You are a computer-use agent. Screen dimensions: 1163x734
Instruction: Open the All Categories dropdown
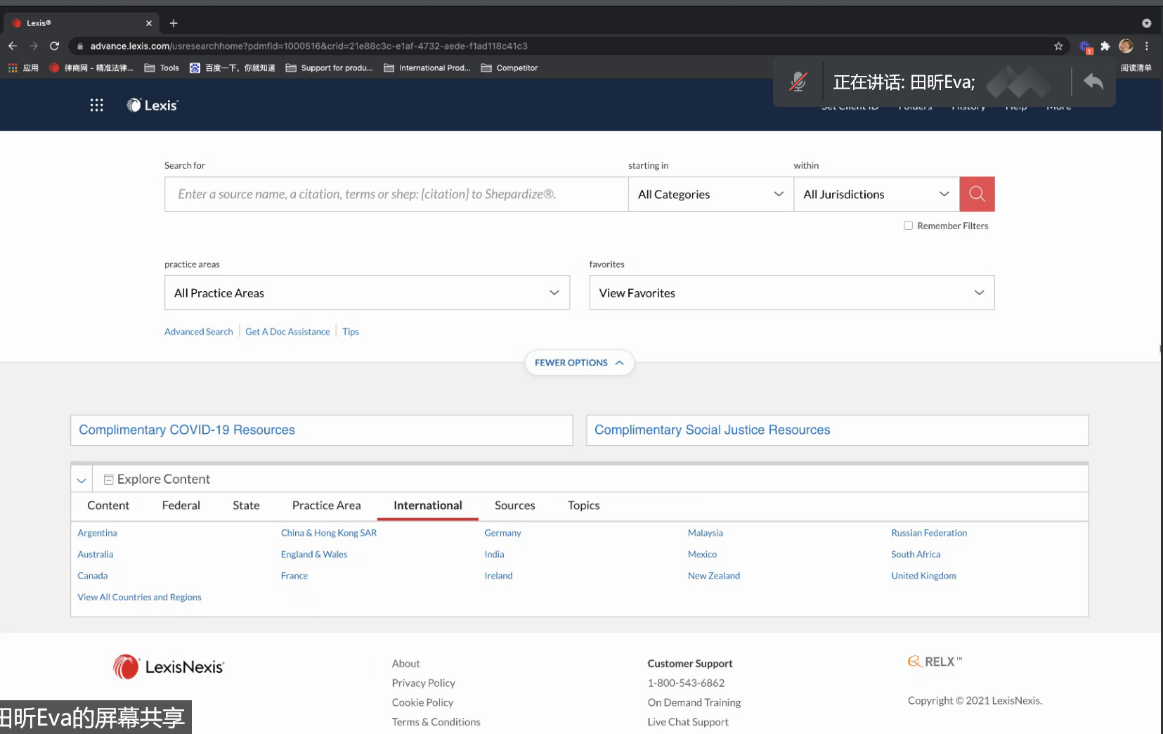711,194
